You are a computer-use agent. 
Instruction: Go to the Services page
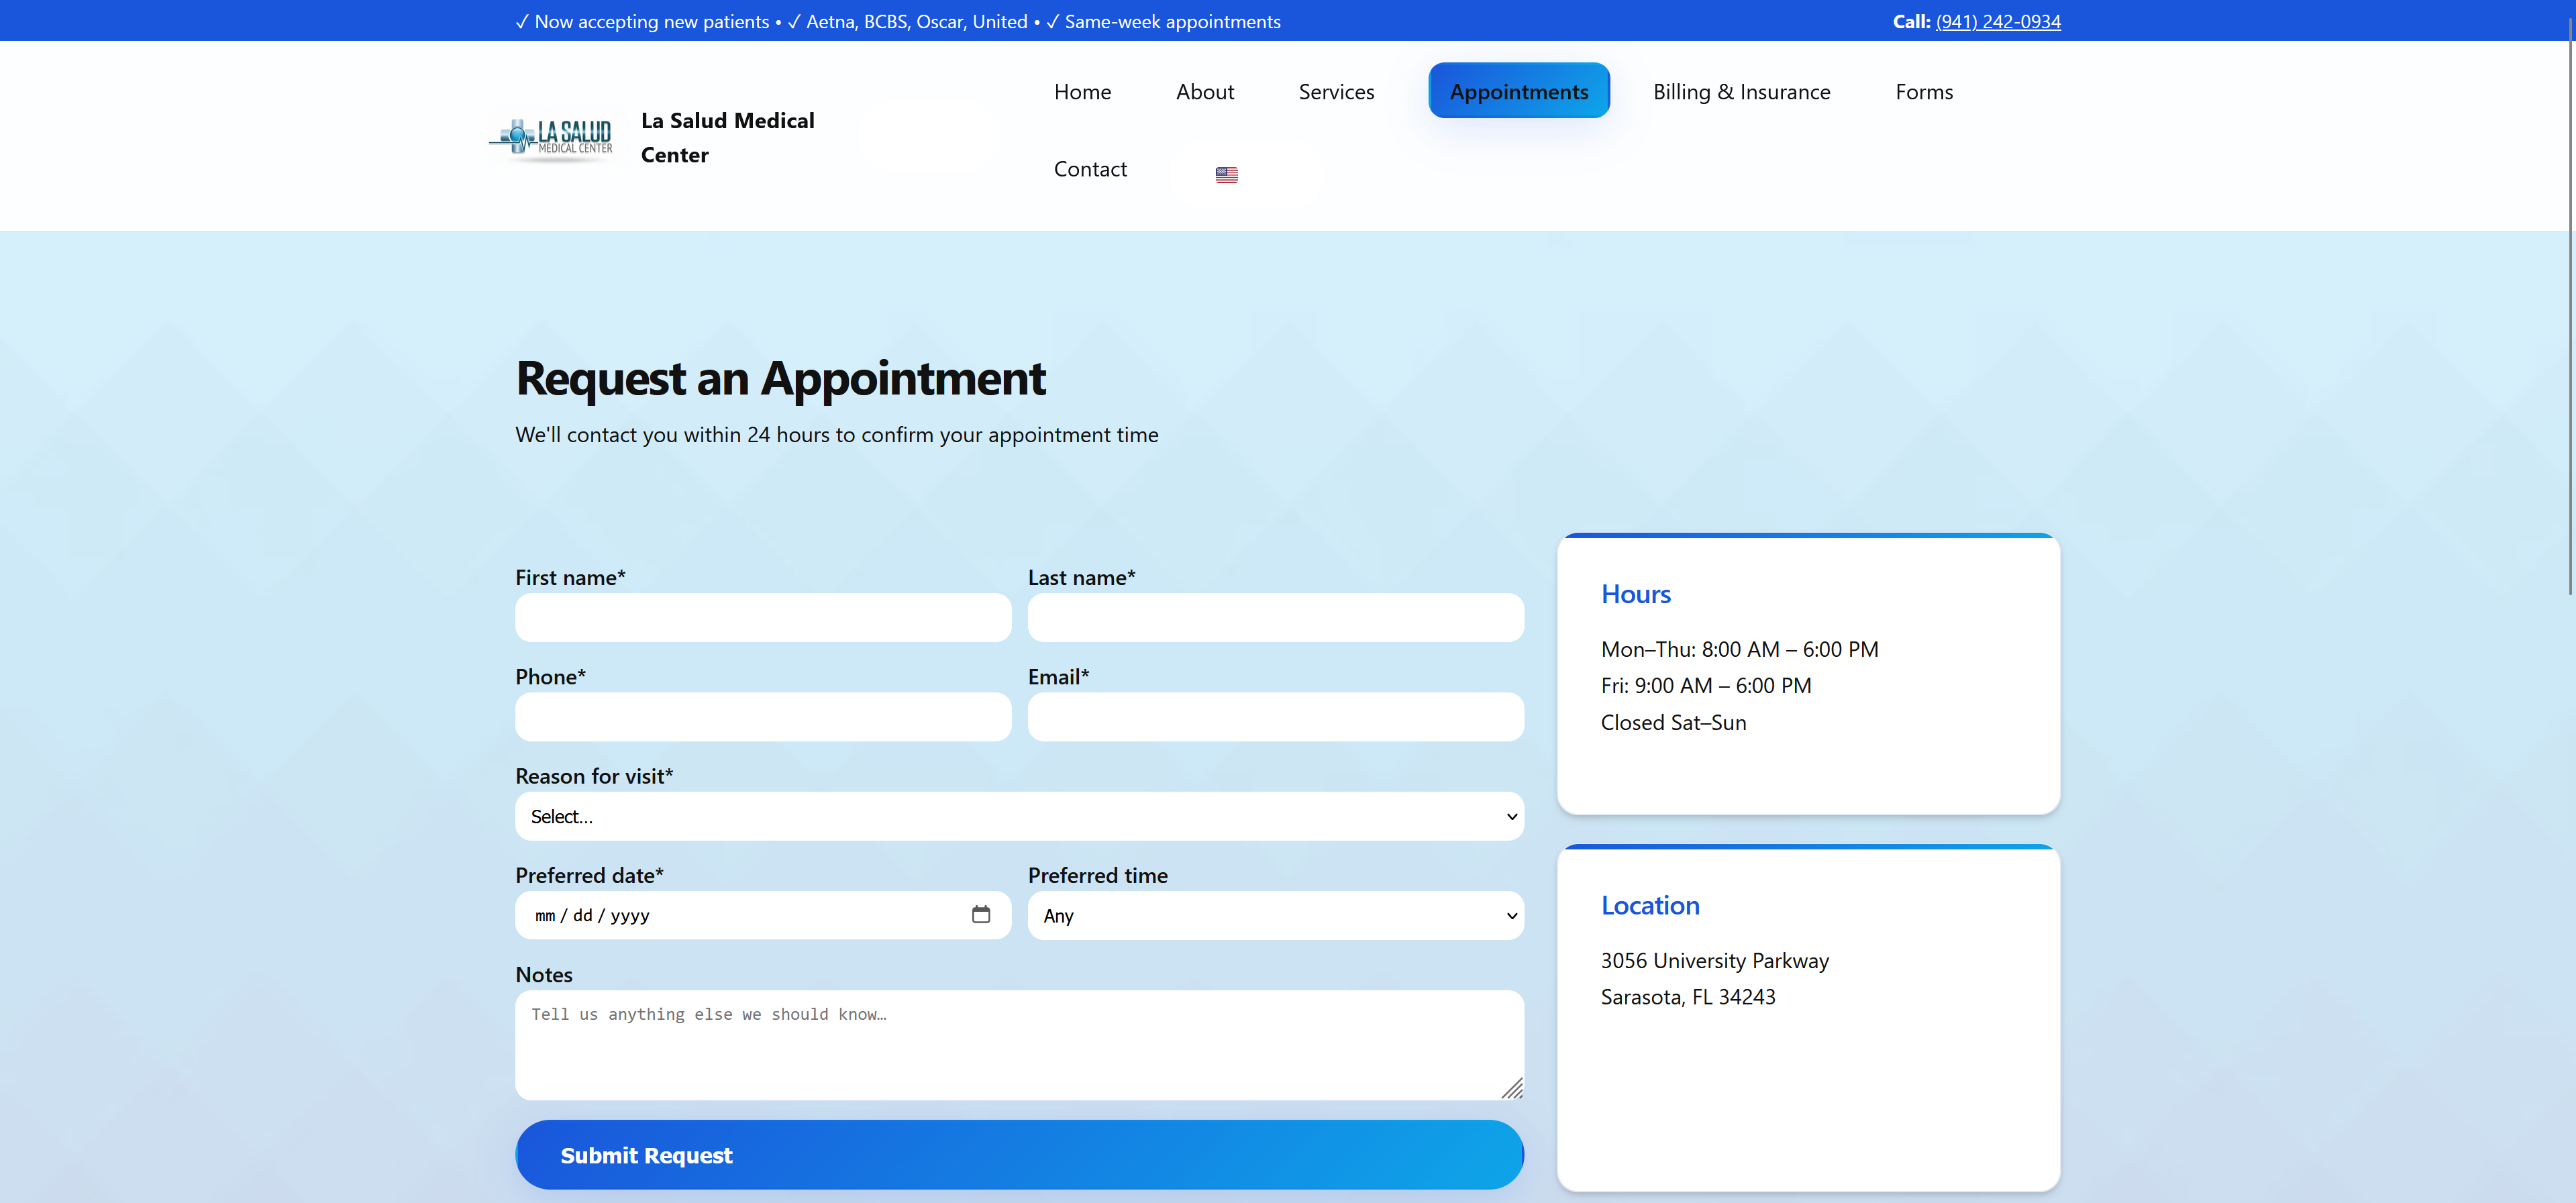pyautogui.click(x=1336, y=91)
